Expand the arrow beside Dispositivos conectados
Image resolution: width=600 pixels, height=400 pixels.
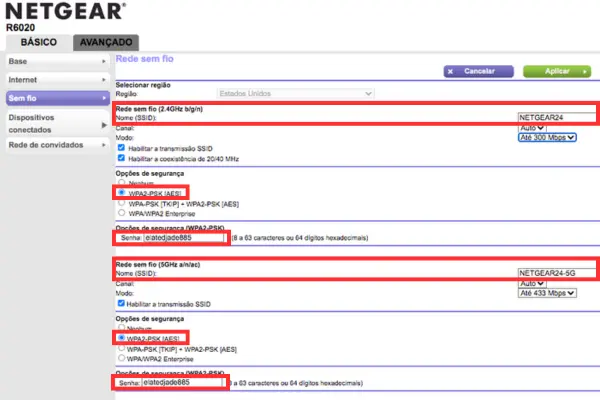[104, 125]
